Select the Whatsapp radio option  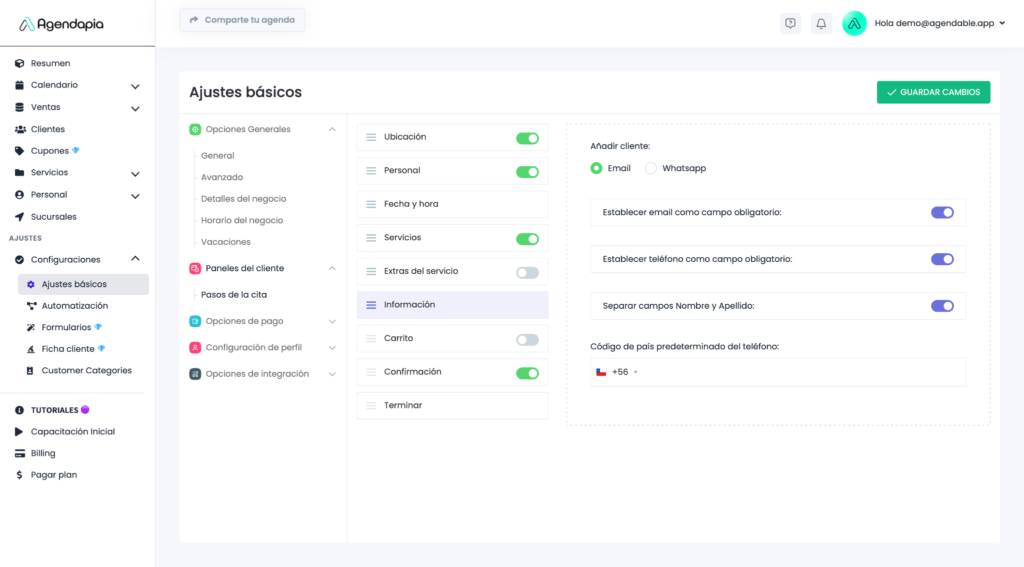(651, 168)
